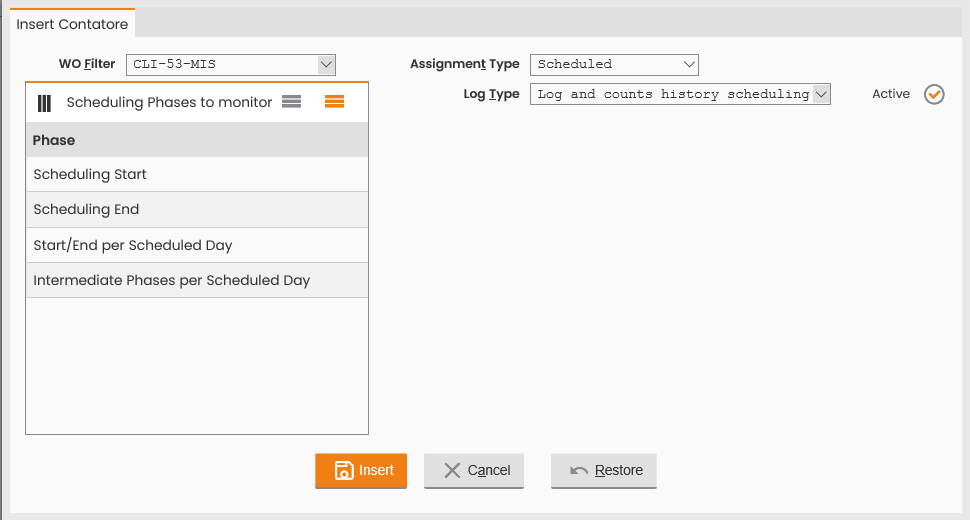Screen dimensions: 970x520
Task: Click the Cancel button
Action: (x=474, y=471)
